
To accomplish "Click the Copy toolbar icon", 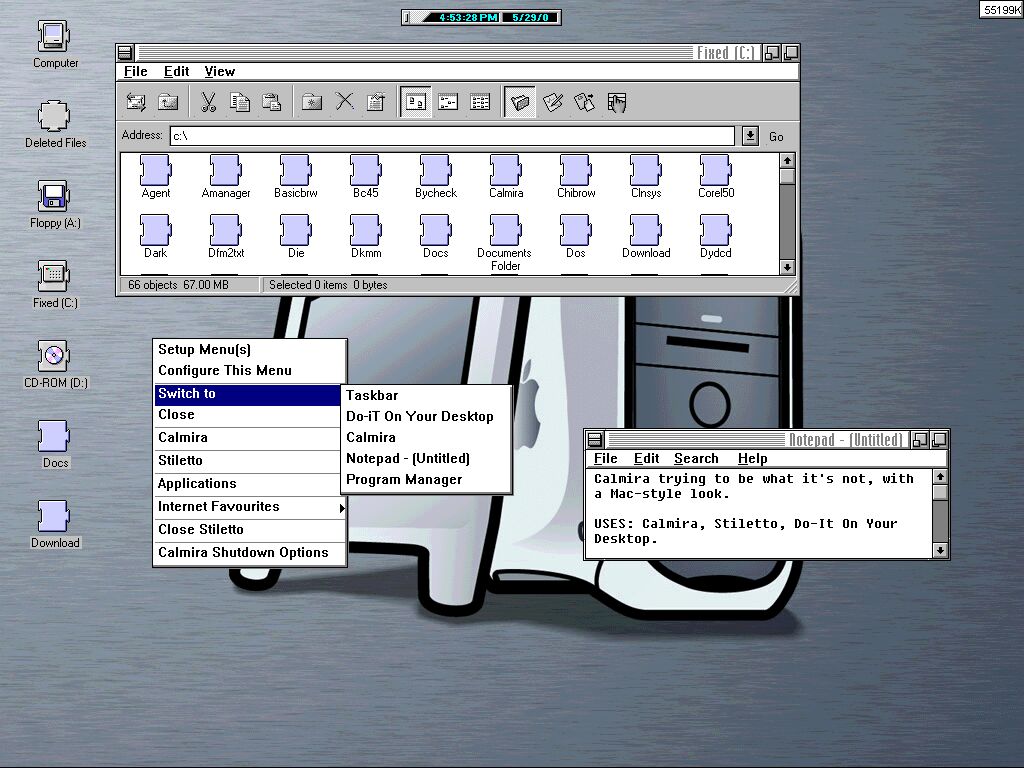I will pyautogui.click(x=240, y=102).
